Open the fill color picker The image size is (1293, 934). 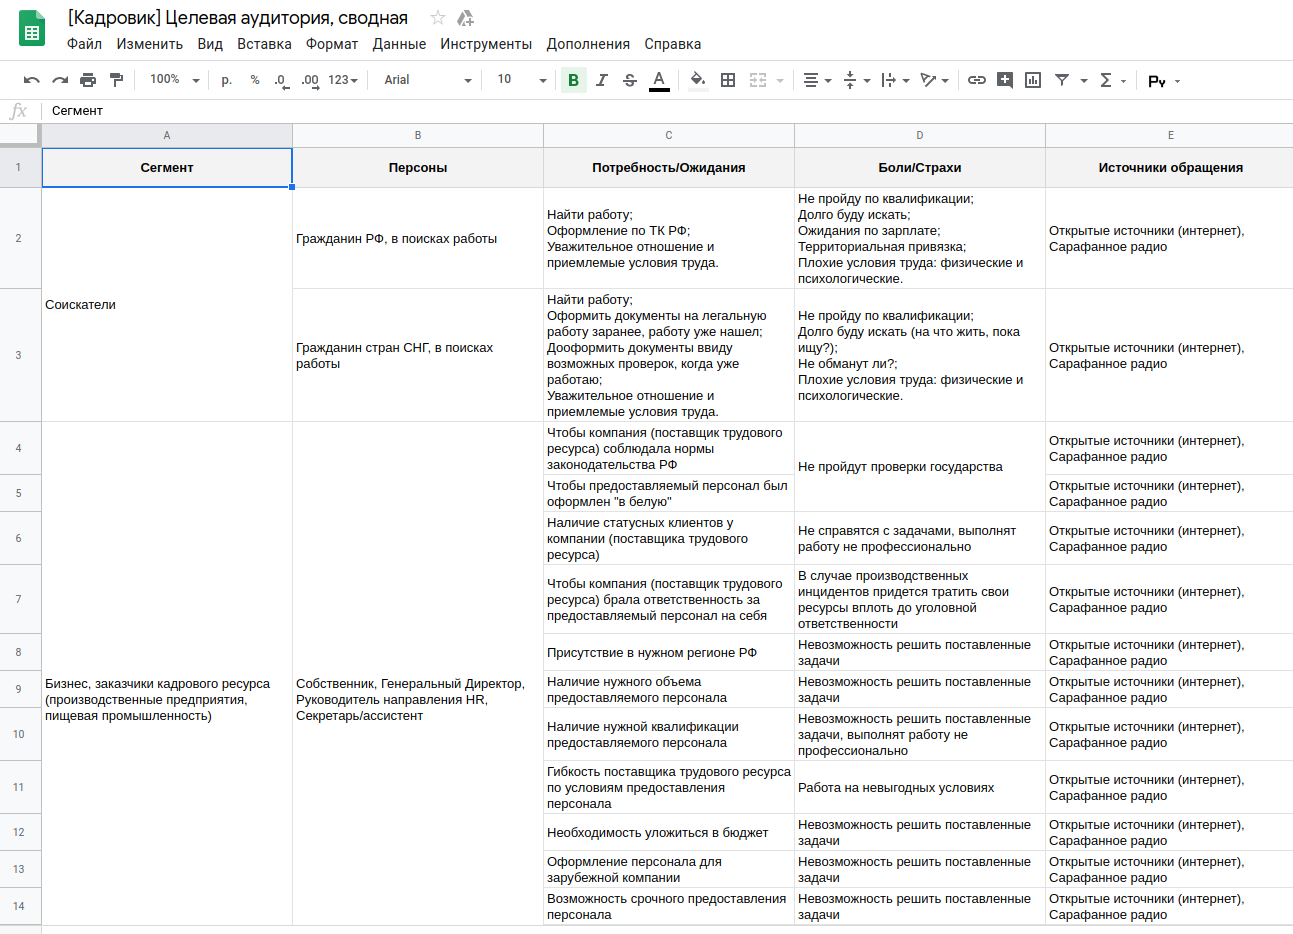pos(698,80)
